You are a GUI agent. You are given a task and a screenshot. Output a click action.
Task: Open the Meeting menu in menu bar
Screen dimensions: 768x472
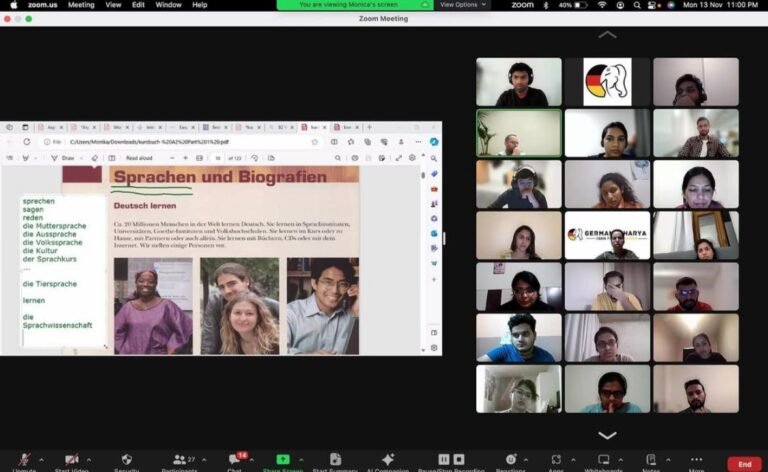[x=81, y=5]
